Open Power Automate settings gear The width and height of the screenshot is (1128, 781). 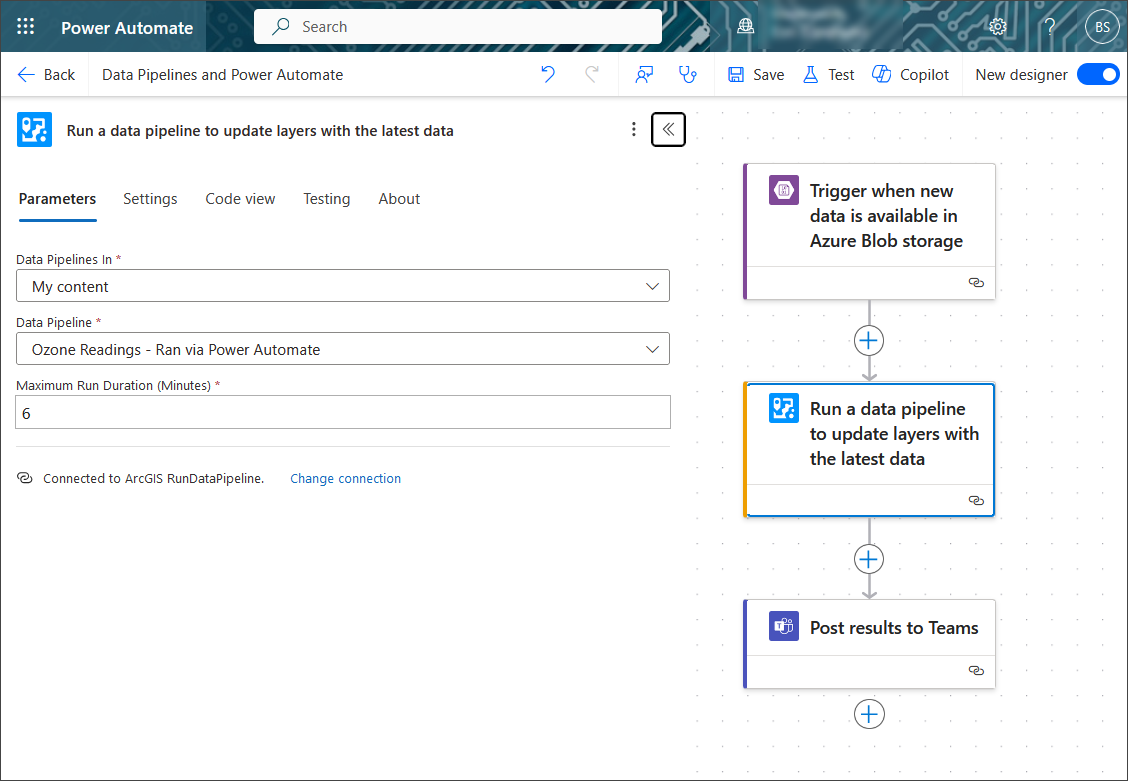click(x=997, y=26)
